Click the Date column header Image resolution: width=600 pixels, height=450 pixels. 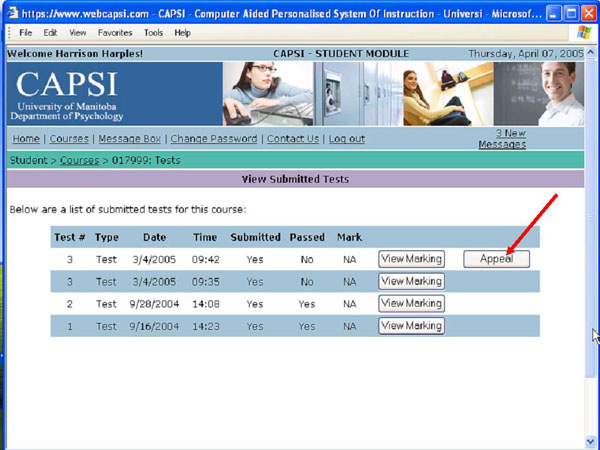pyautogui.click(x=154, y=237)
